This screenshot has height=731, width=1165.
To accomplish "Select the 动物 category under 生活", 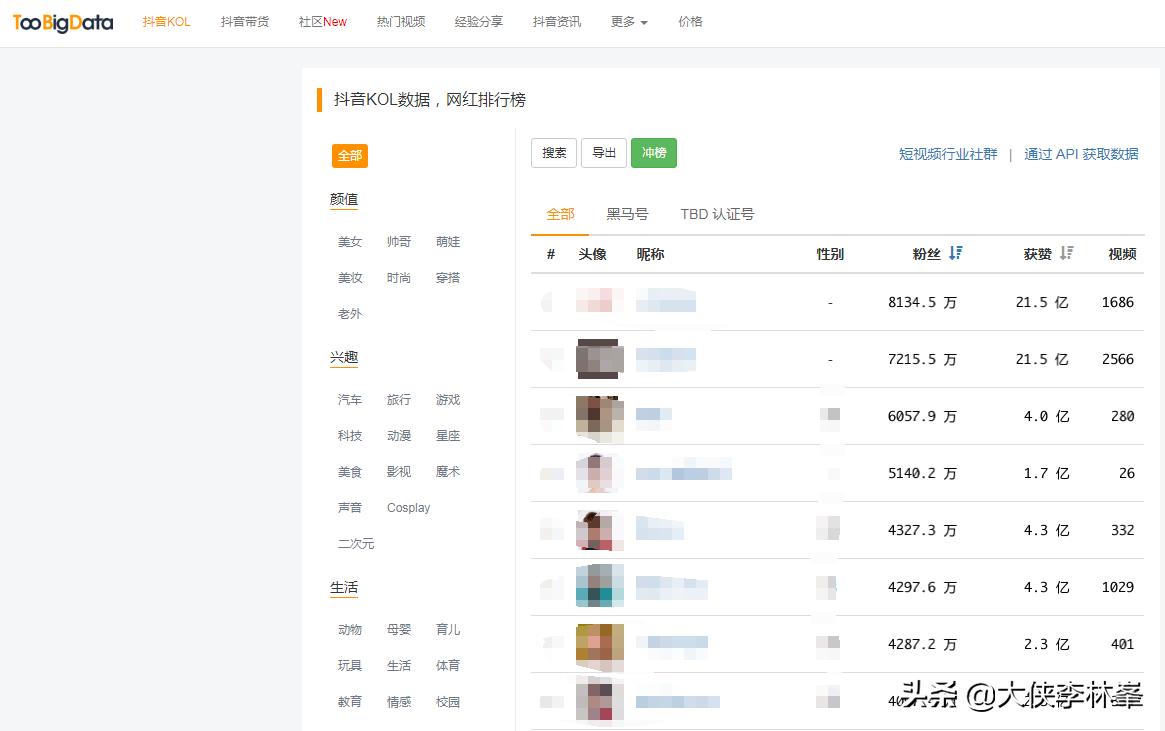I will [349, 629].
